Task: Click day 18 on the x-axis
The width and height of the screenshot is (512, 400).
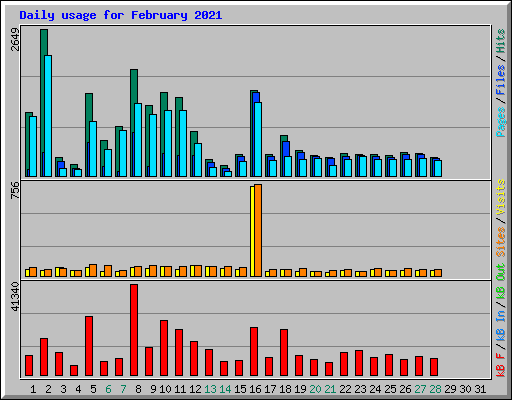Action: [285, 389]
